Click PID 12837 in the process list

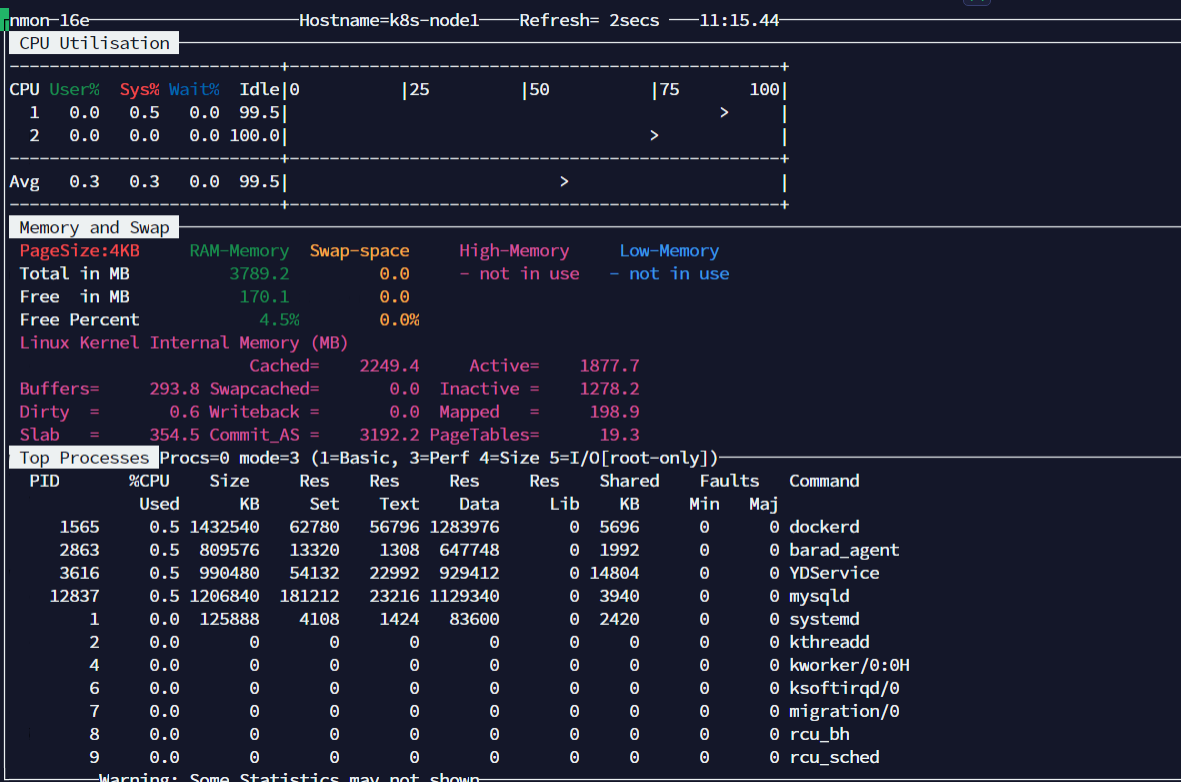(x=74, y=596)
